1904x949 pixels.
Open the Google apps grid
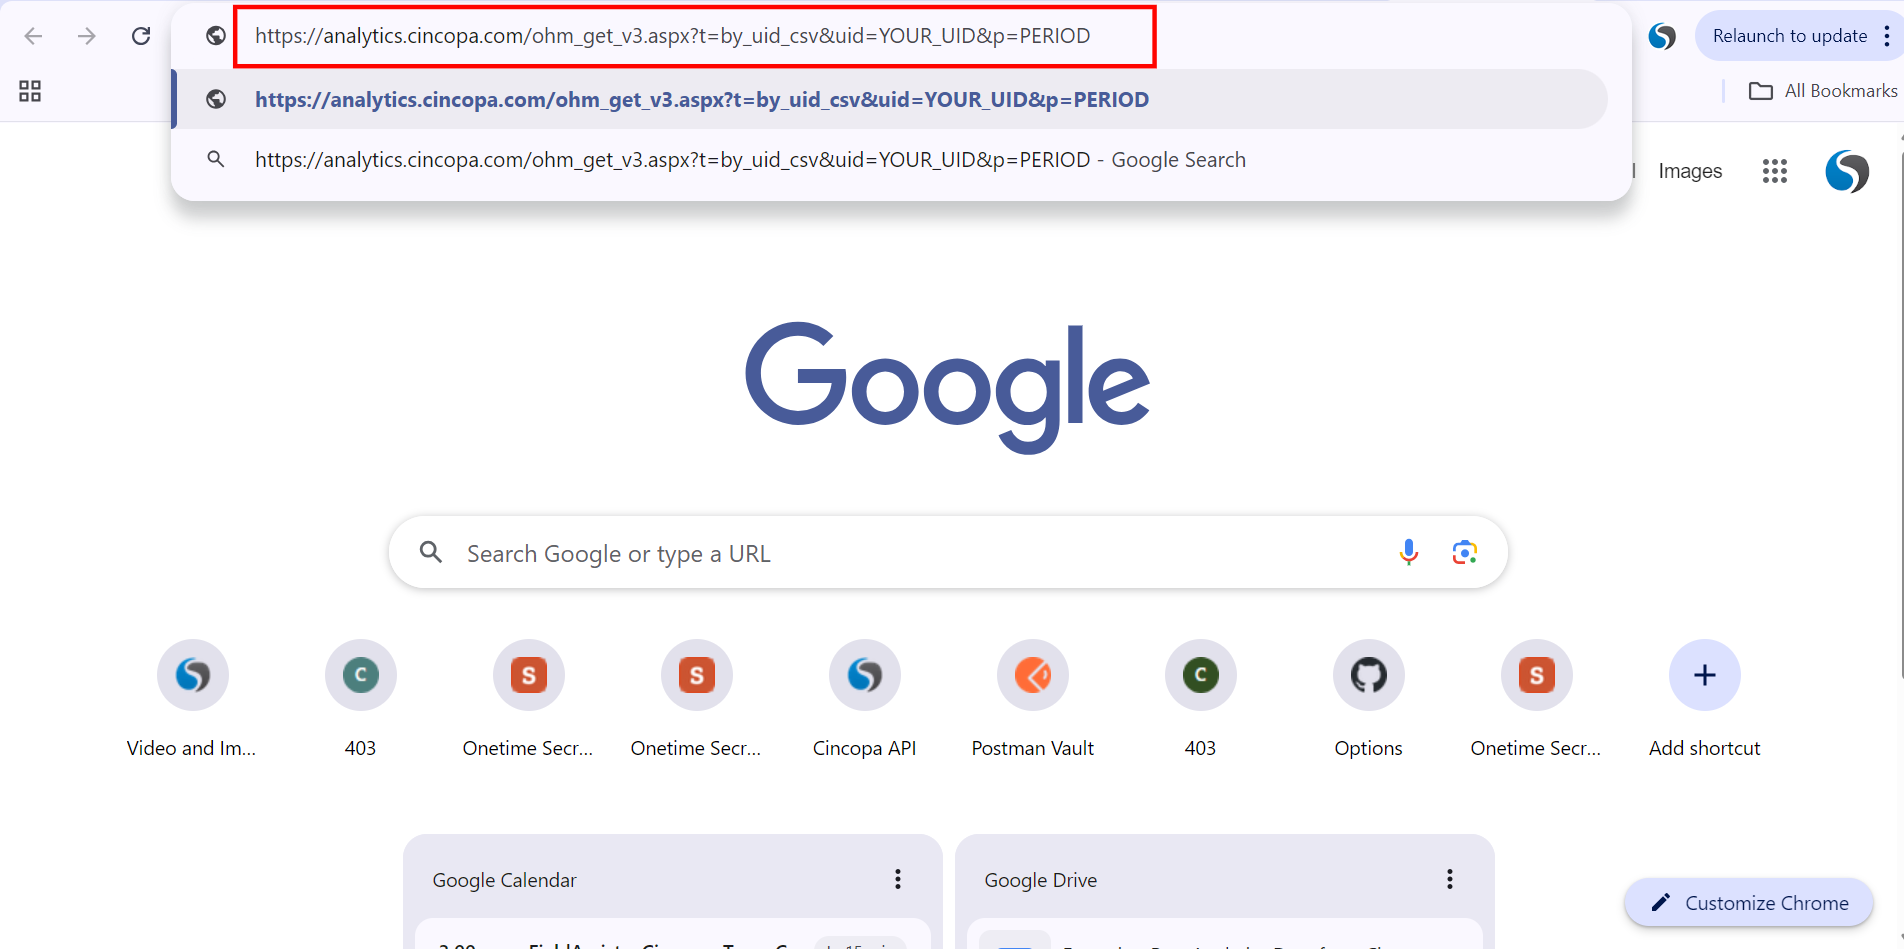pyautogui.click(x=1774, y=171)
